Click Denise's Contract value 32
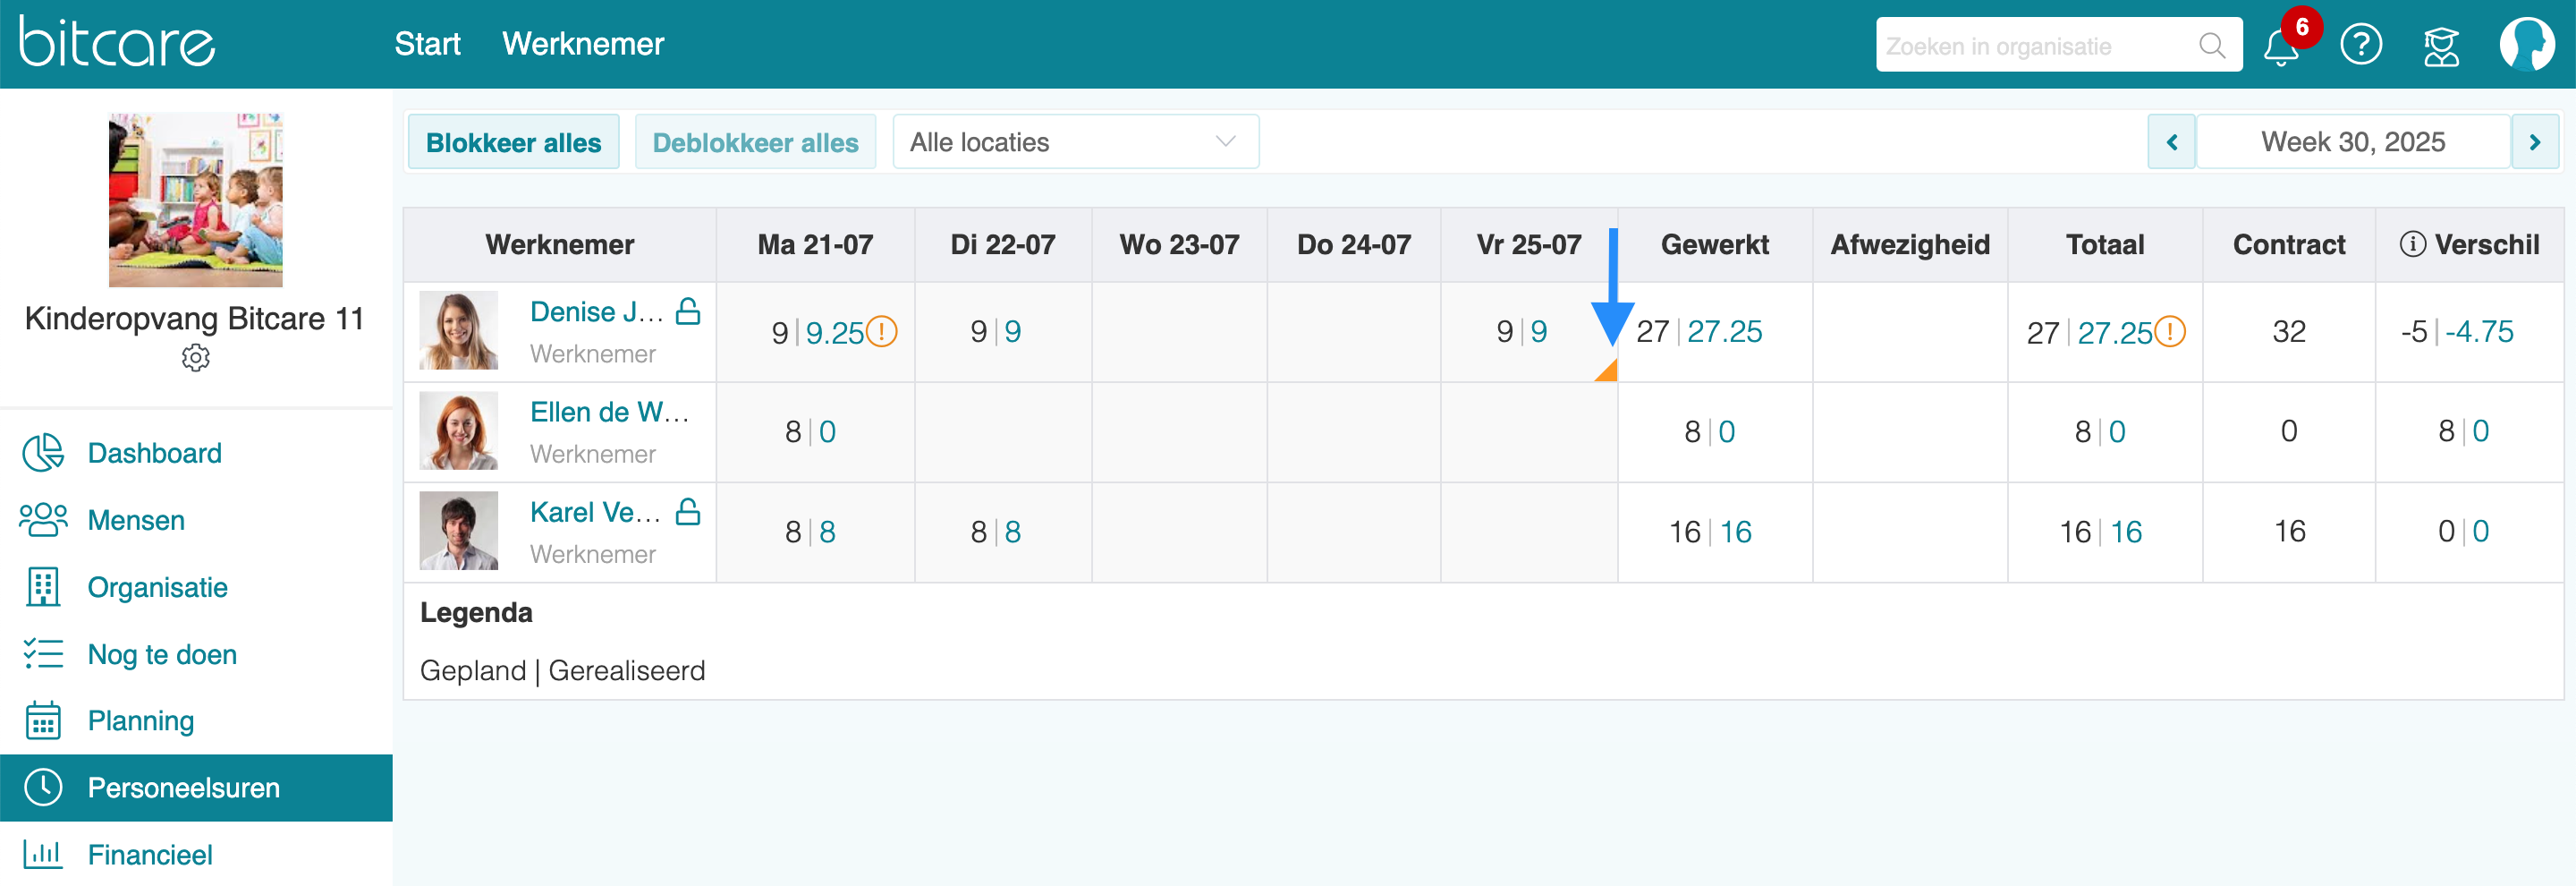2576x886 pixels. tap(2288, 332)
